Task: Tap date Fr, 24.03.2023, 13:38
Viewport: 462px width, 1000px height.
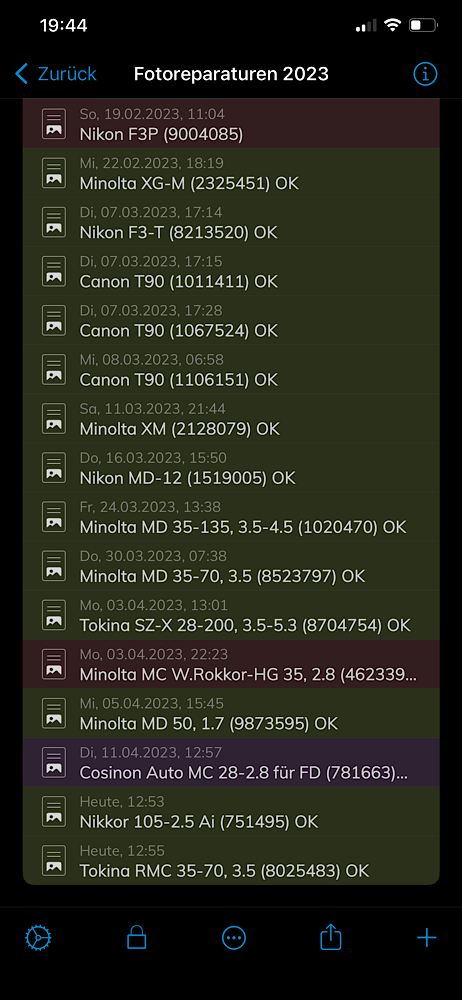Action: click(x=151, y=507)
